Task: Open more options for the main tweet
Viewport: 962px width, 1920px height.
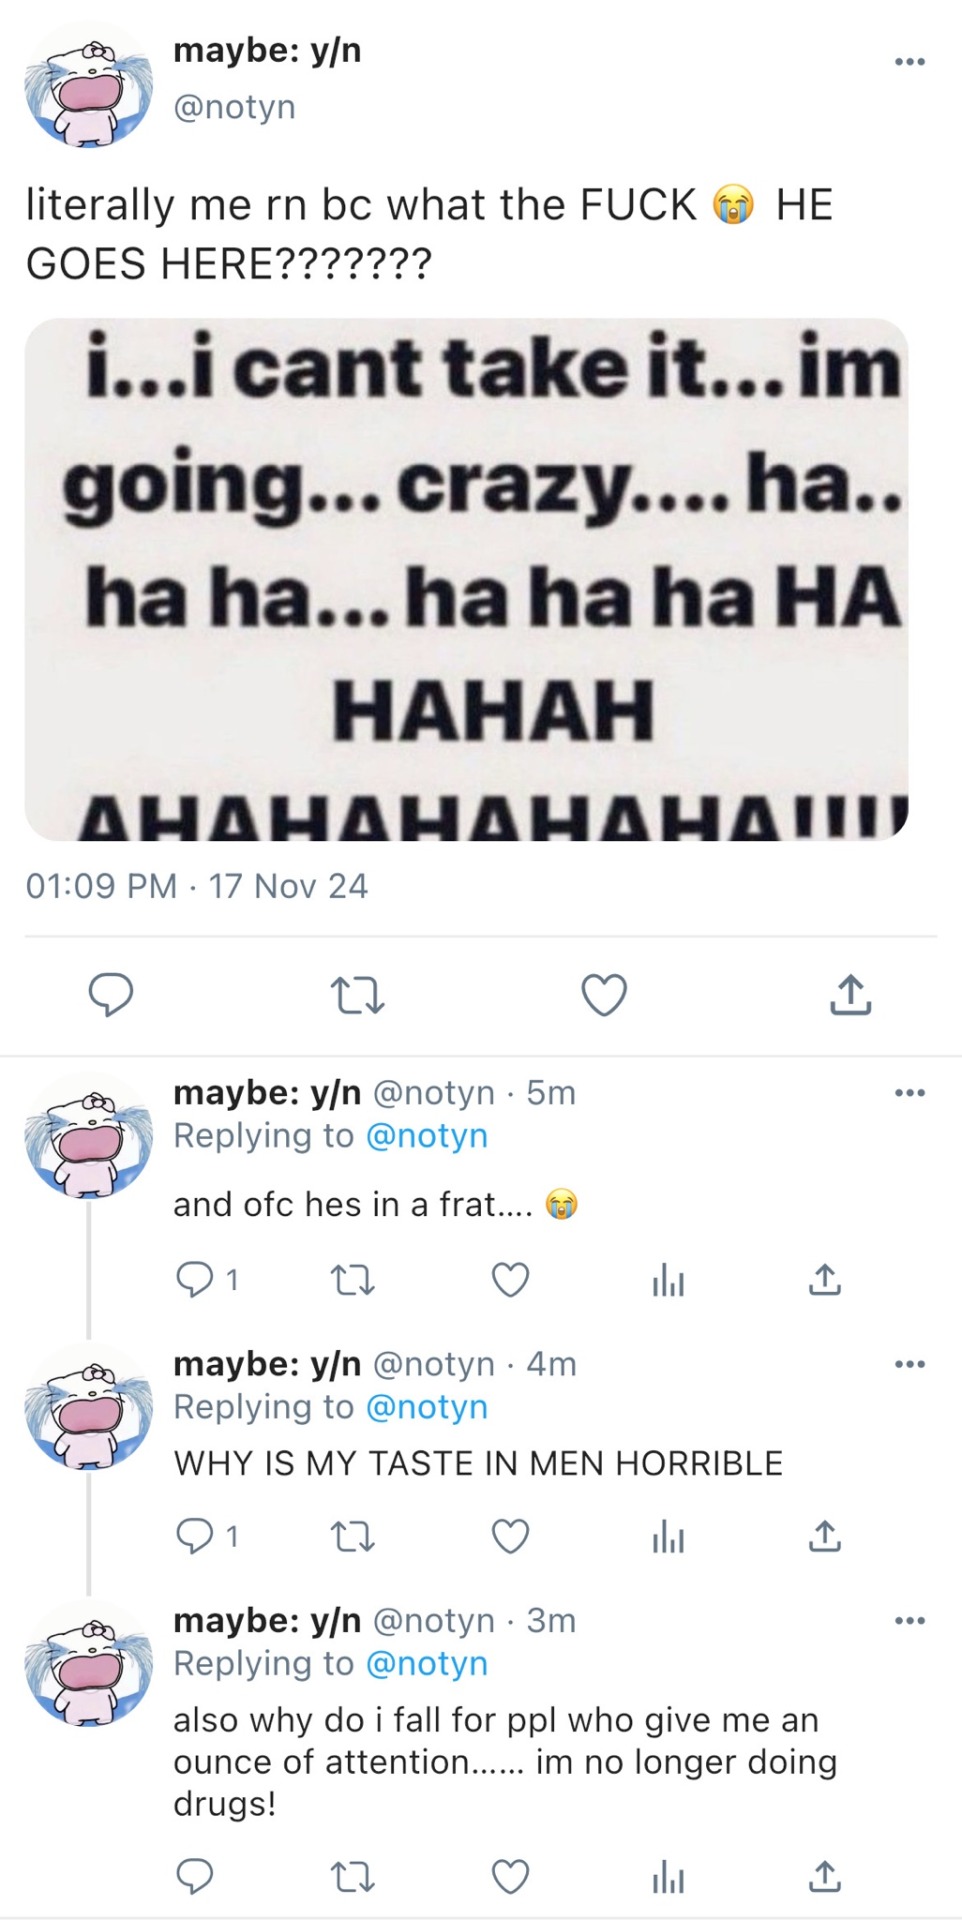Action: 909,62
